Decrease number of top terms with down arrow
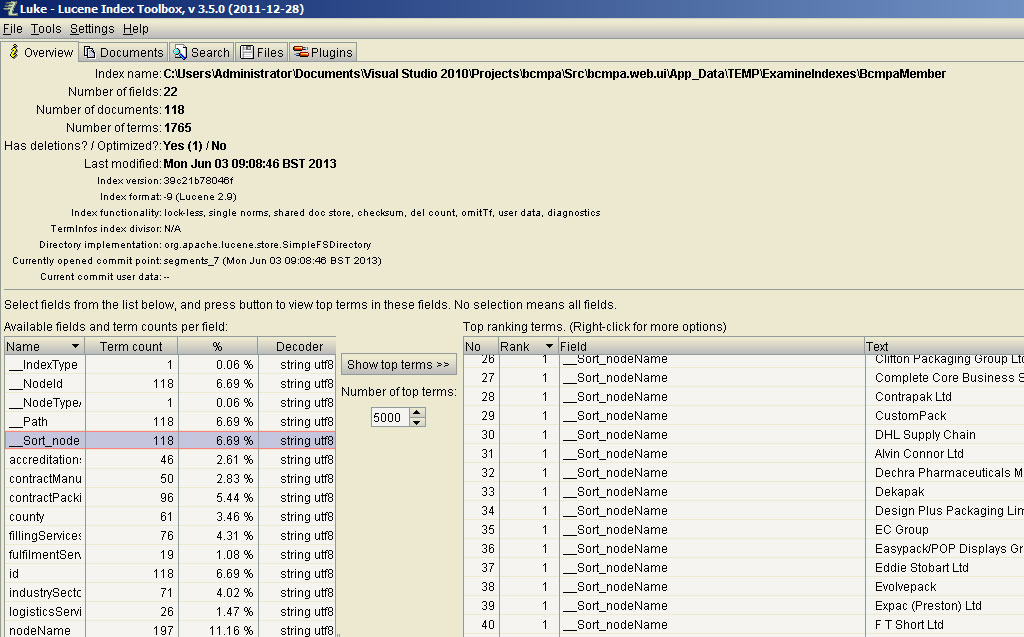The height and width of the screenshot is (637, 1024). coord(417,422)
